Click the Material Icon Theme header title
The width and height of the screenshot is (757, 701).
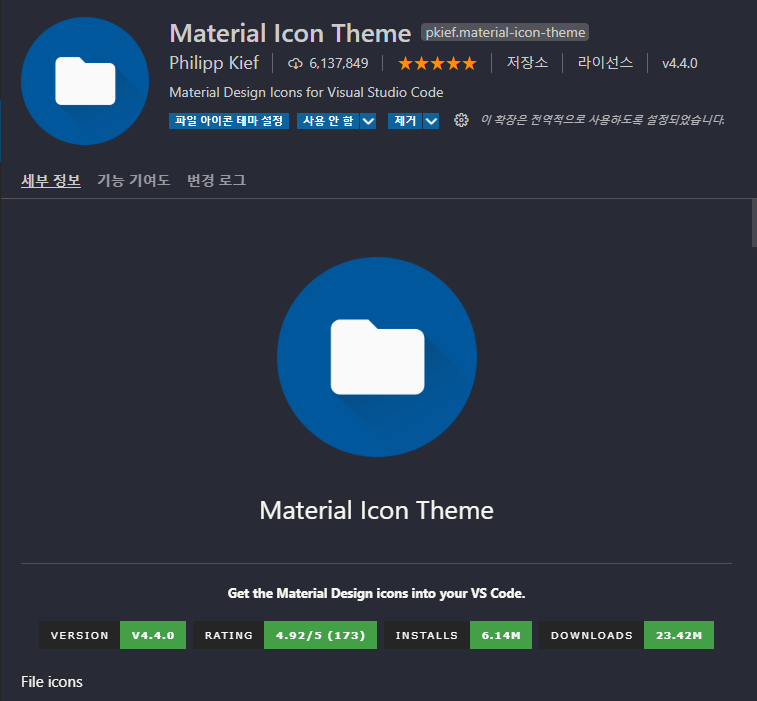pos(290,33)
